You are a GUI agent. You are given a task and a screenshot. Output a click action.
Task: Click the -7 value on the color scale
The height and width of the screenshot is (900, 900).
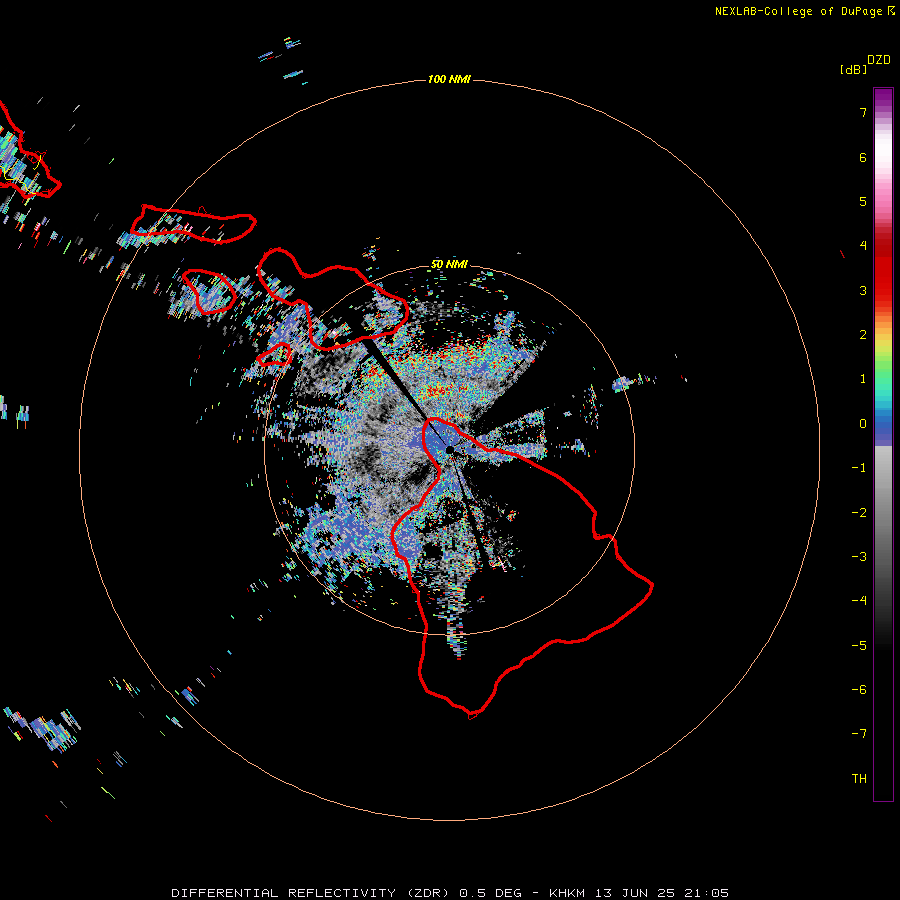859,734
